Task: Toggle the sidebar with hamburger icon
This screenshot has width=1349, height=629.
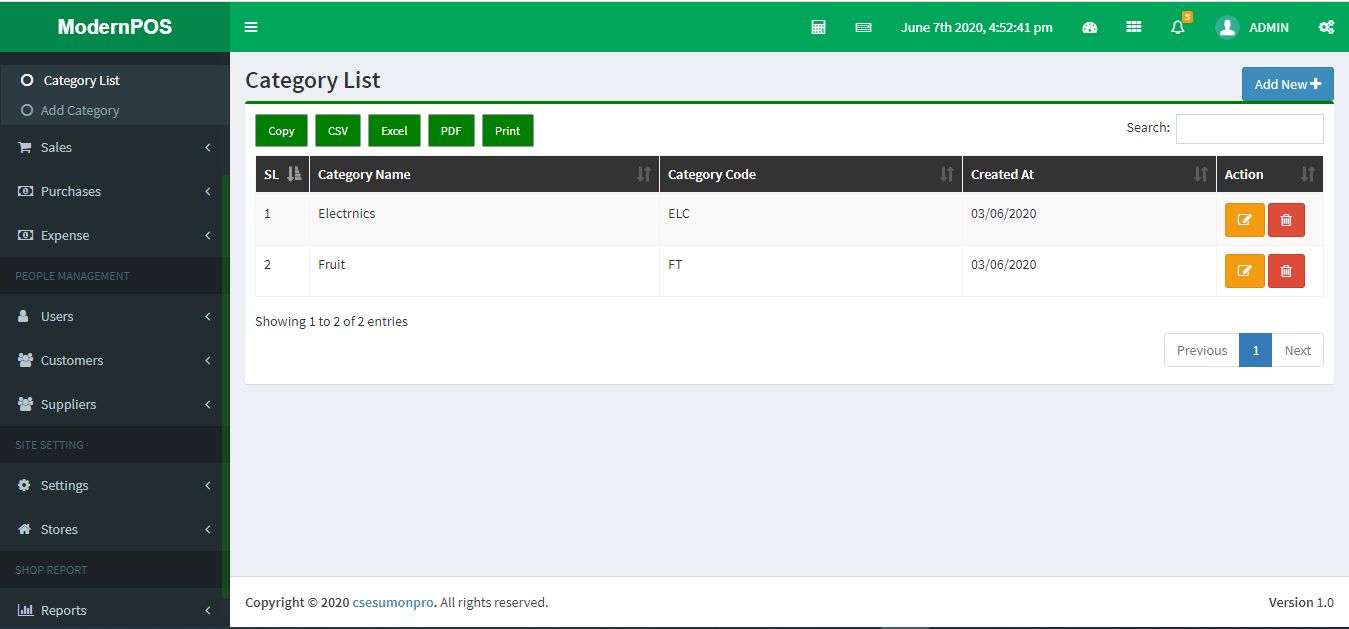Action: point(251,27)
